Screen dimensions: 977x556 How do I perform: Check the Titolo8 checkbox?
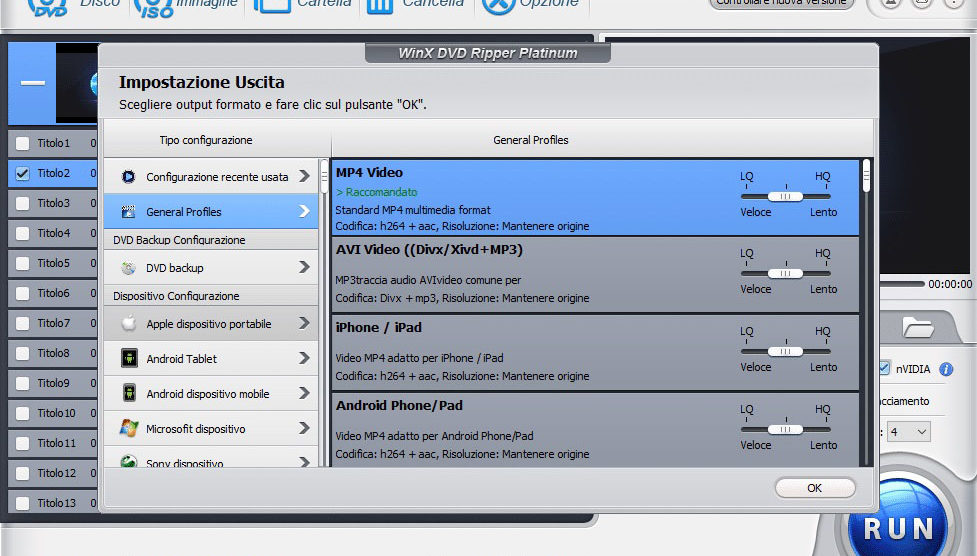pos(22,353)
